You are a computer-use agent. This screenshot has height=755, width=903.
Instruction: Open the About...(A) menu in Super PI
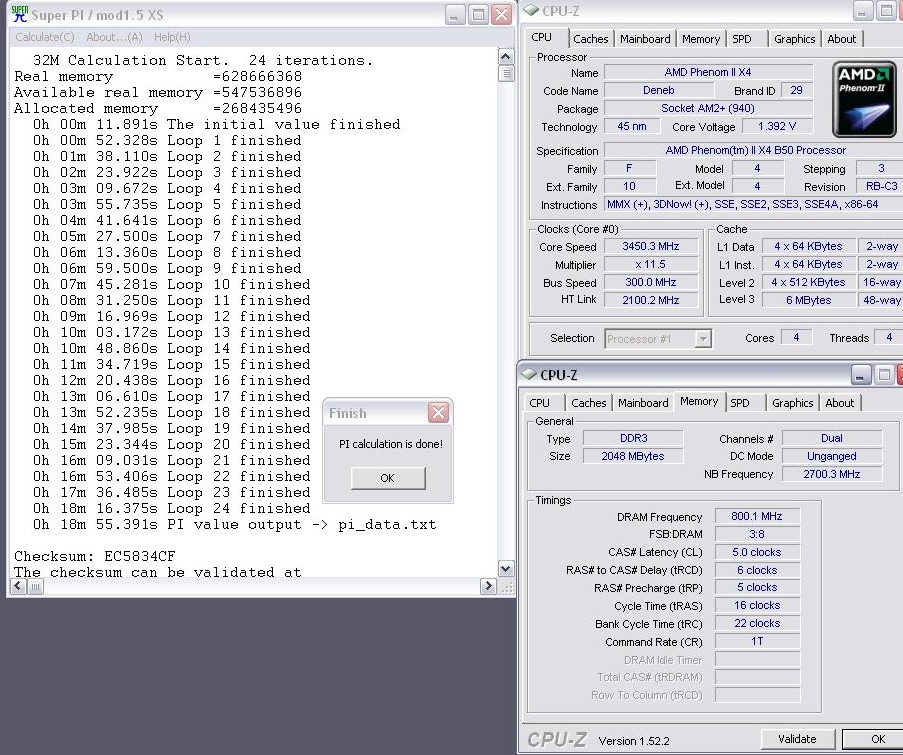(x=114, y=37)
